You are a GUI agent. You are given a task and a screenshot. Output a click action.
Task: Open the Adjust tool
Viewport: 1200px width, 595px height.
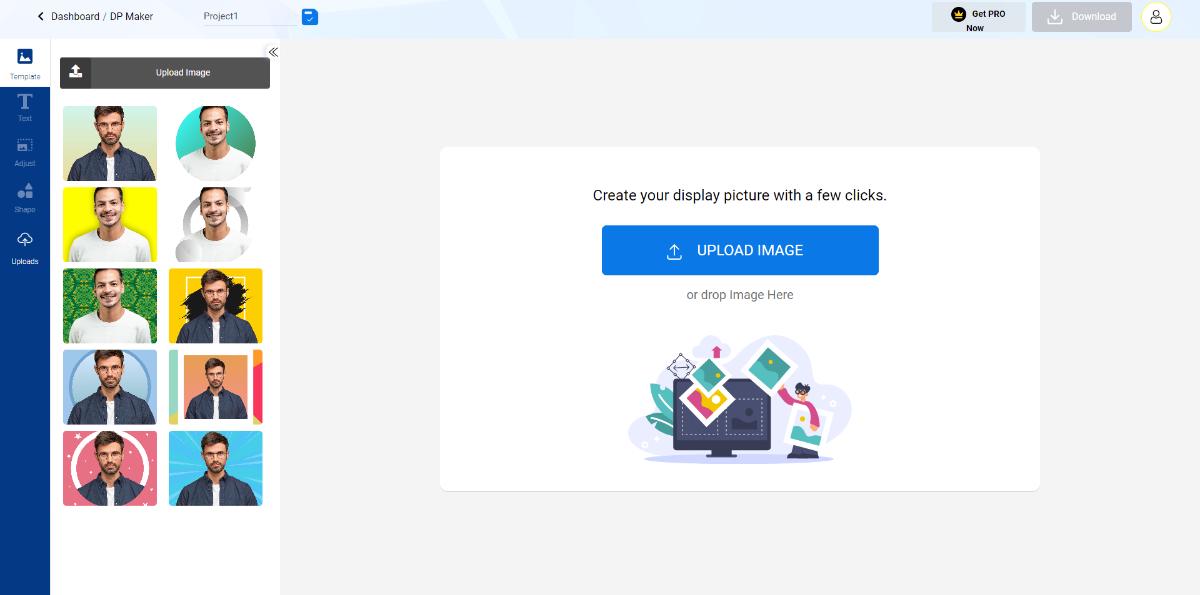tap(25, 147)
